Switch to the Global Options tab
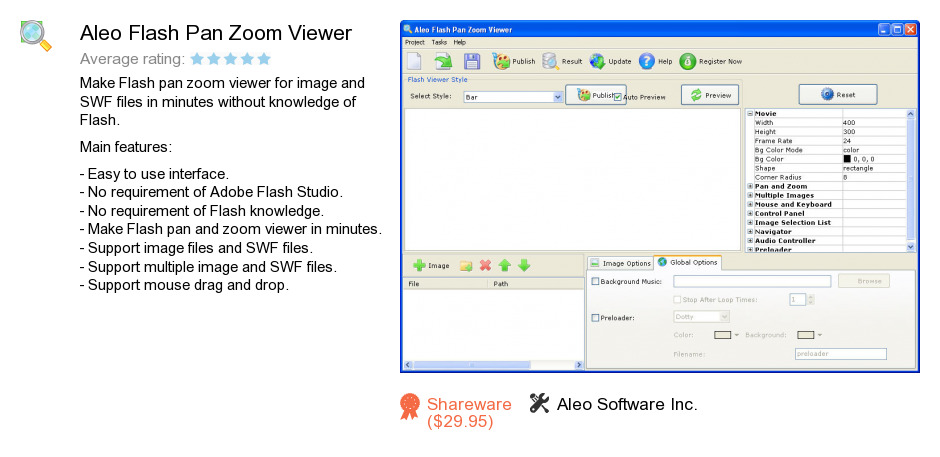The width and height of the screenshot is (940, 457). (688, 262)
